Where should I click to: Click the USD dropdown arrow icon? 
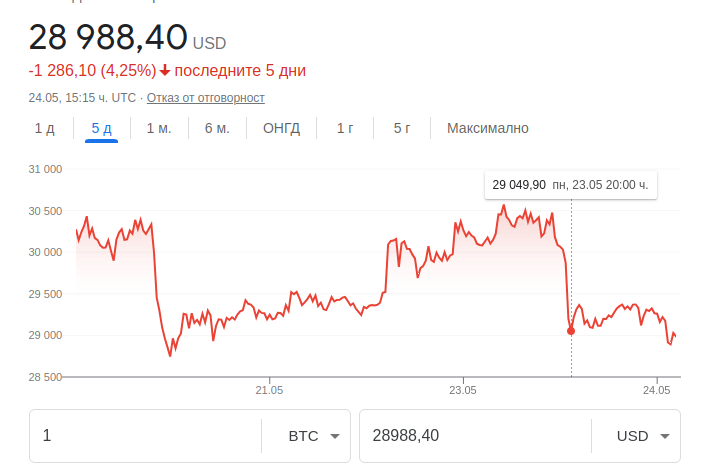click(x=665, y=436)
